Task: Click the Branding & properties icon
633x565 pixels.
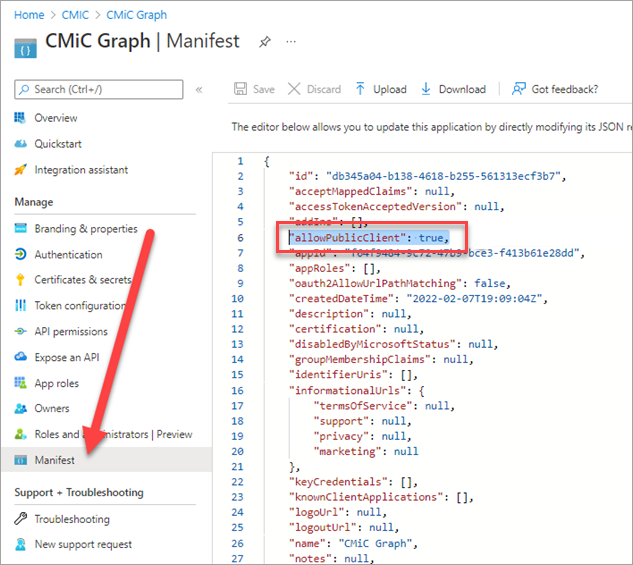Action: point(20,228)
